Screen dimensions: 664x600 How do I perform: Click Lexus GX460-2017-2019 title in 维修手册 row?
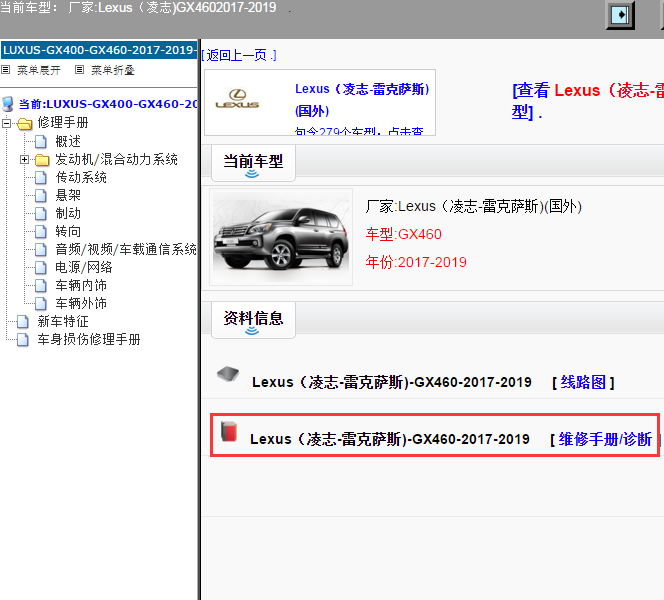[x=390, y=439]
